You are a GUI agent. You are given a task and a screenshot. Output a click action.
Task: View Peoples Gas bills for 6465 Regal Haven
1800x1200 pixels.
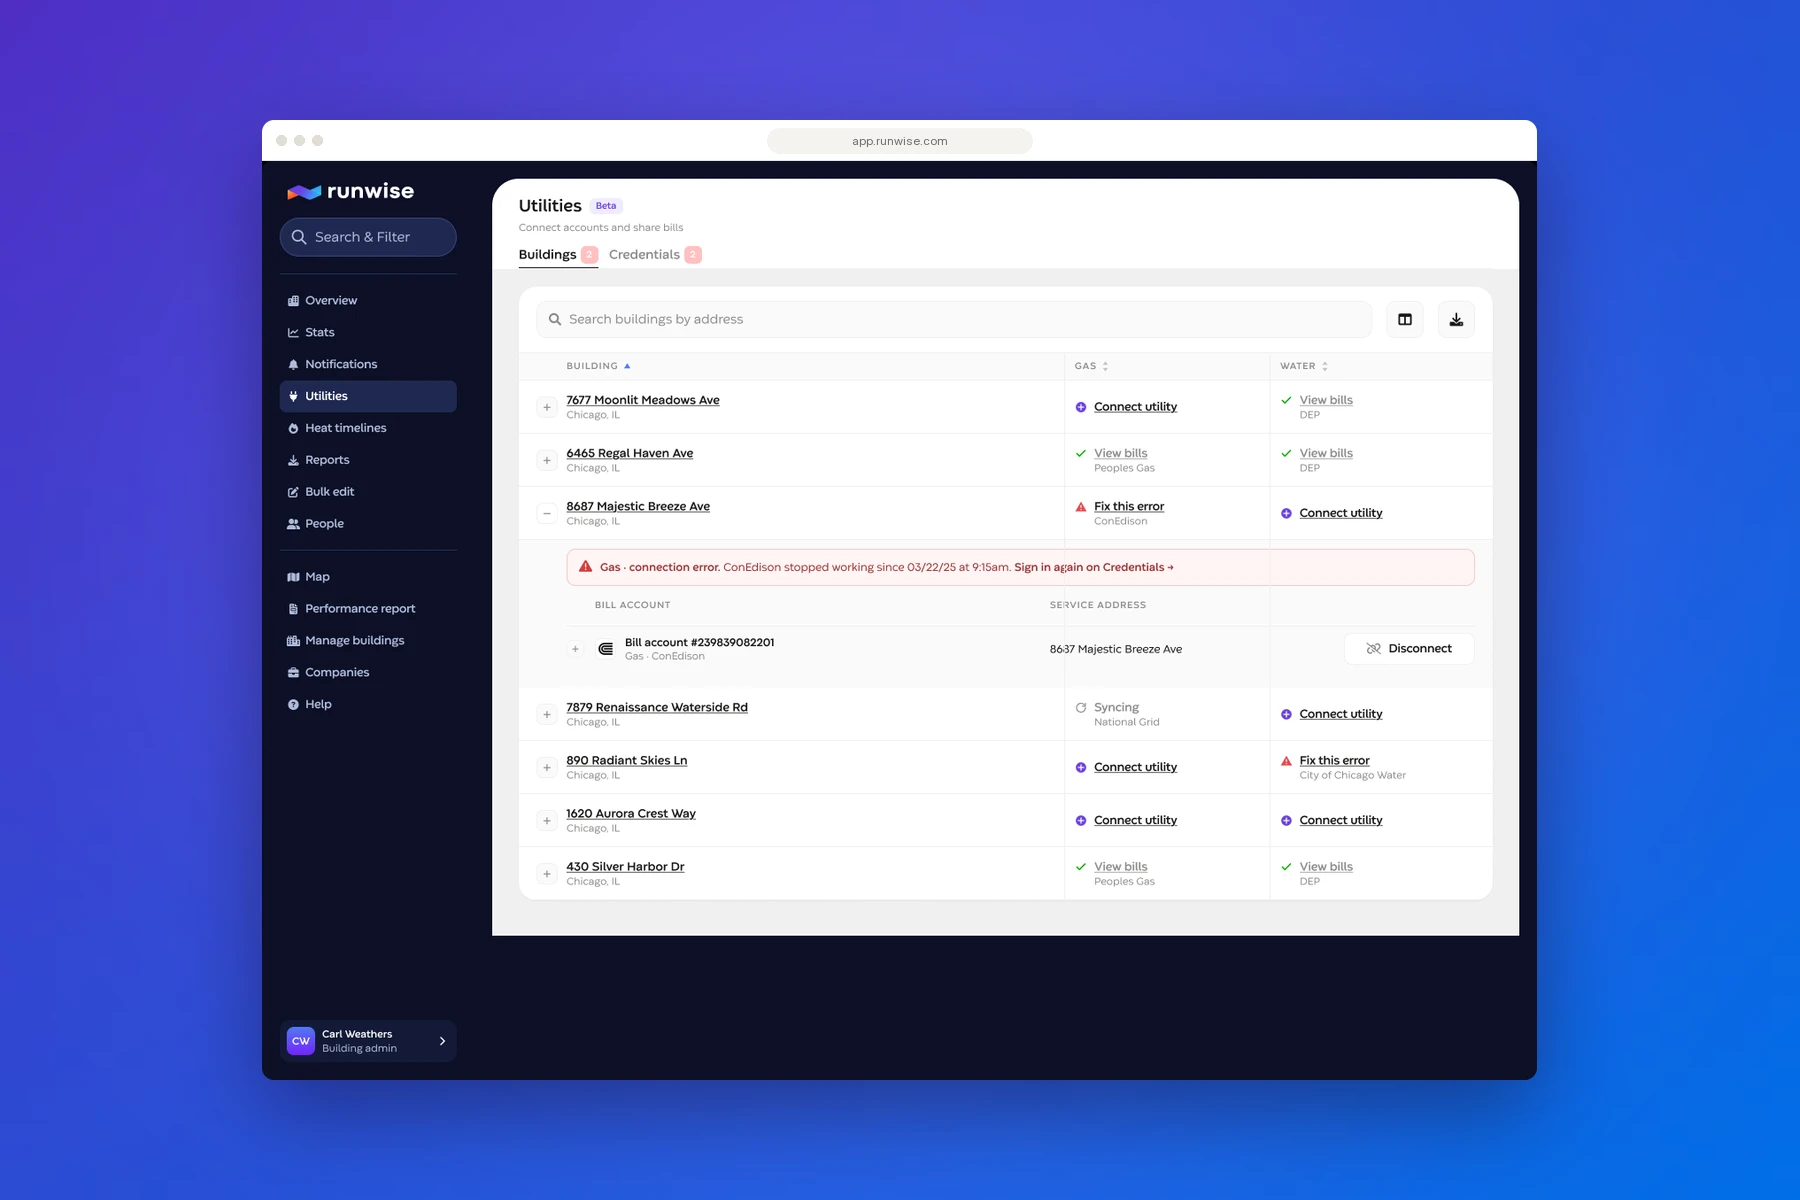(x=1121, y=453)
